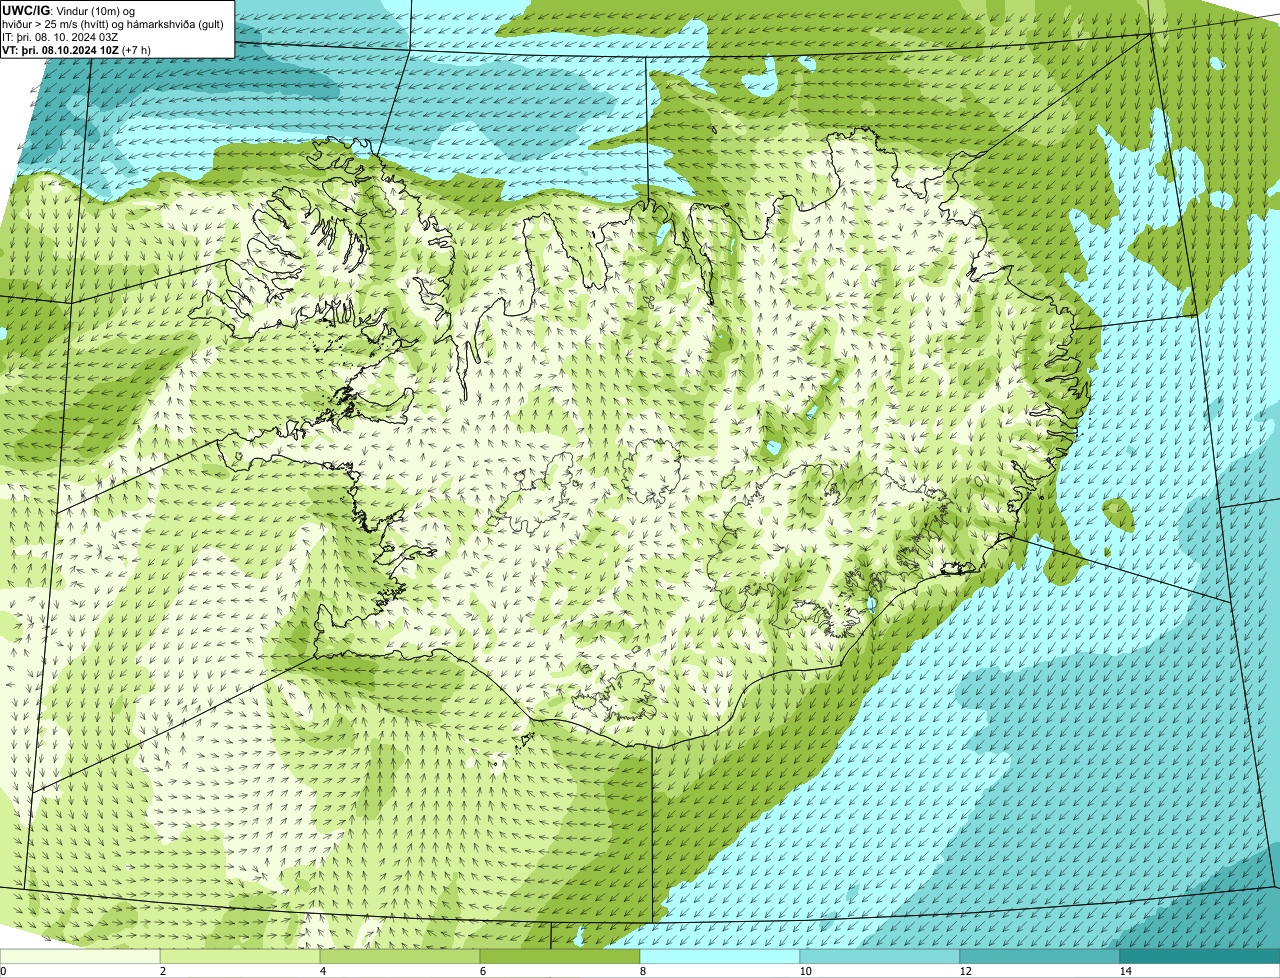Click the "8" label on the wind scale
The image size is (1280, 978).
(x=642, y=971)
